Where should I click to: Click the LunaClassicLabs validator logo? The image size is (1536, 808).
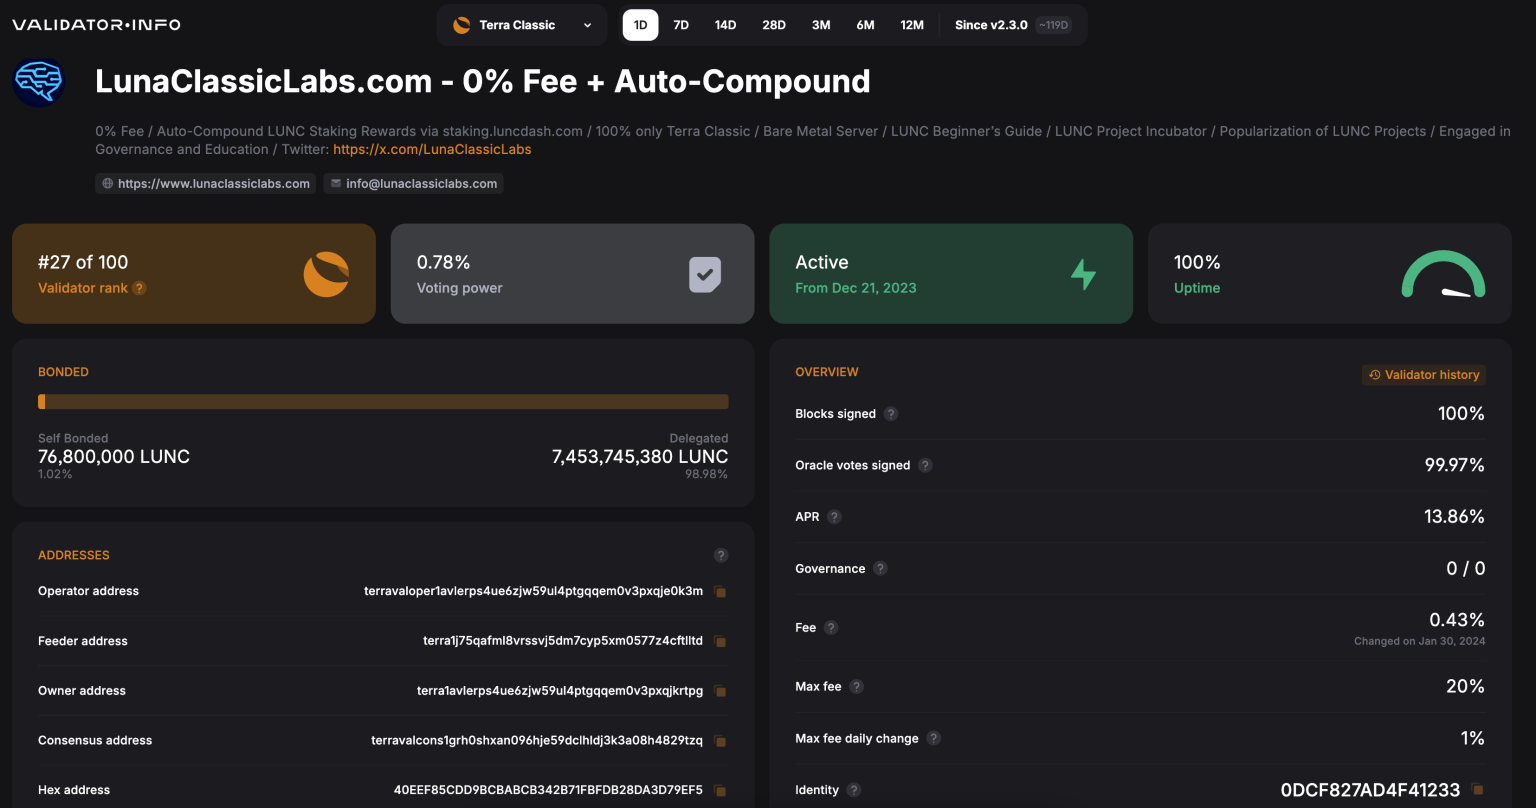click(39, 82)
